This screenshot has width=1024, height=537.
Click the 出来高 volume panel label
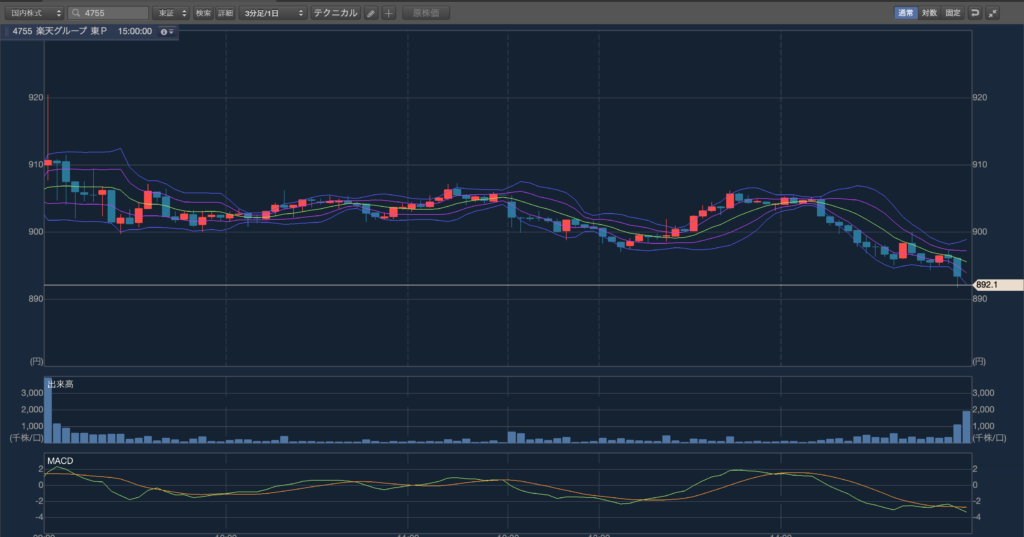[x=60, y=384]
